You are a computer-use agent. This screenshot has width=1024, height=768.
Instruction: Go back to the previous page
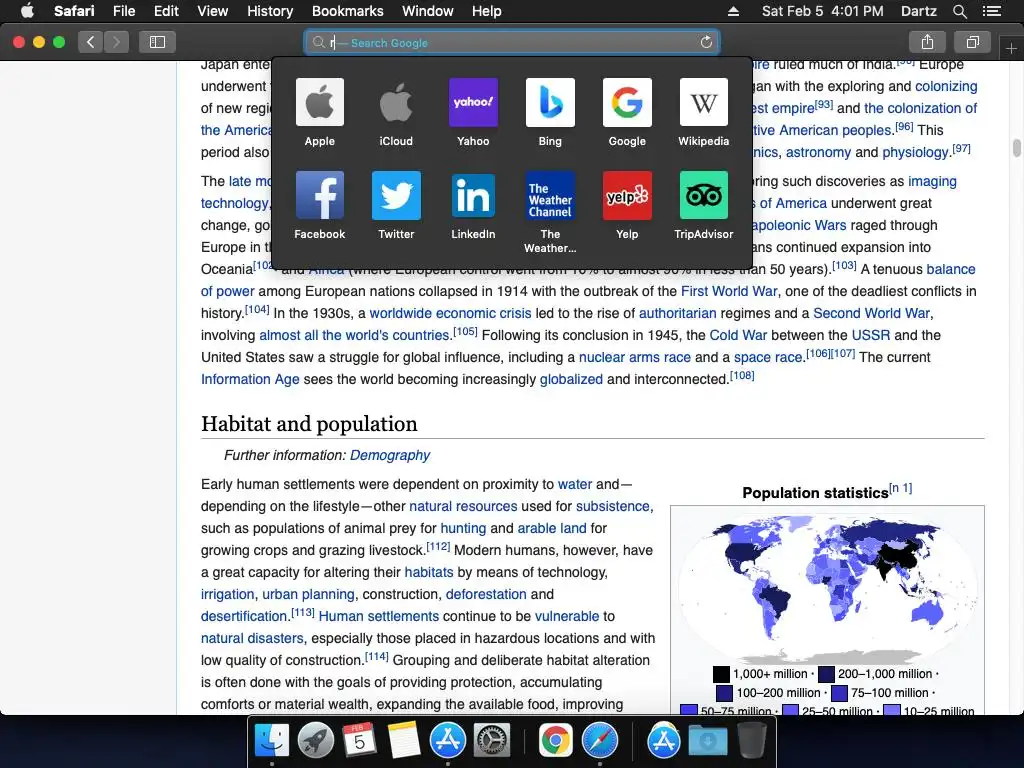pyautogui.click(x=91, y=42)
